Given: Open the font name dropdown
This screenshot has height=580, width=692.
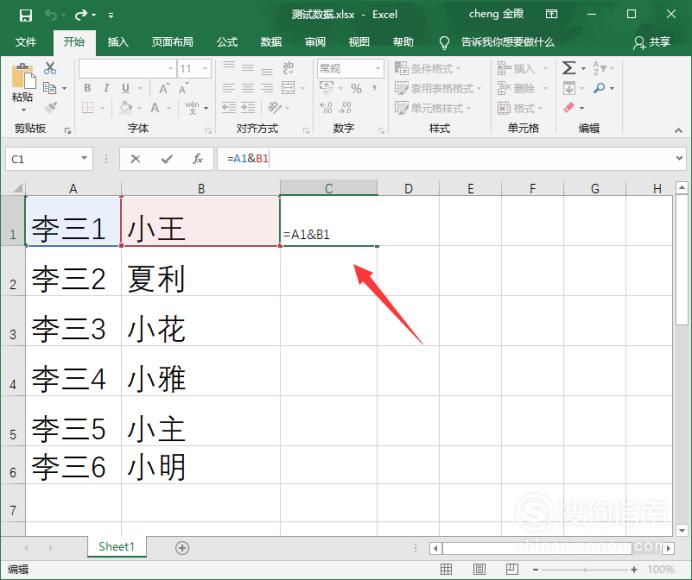Looking at the screenshot, I should click(x=171, y=68).
